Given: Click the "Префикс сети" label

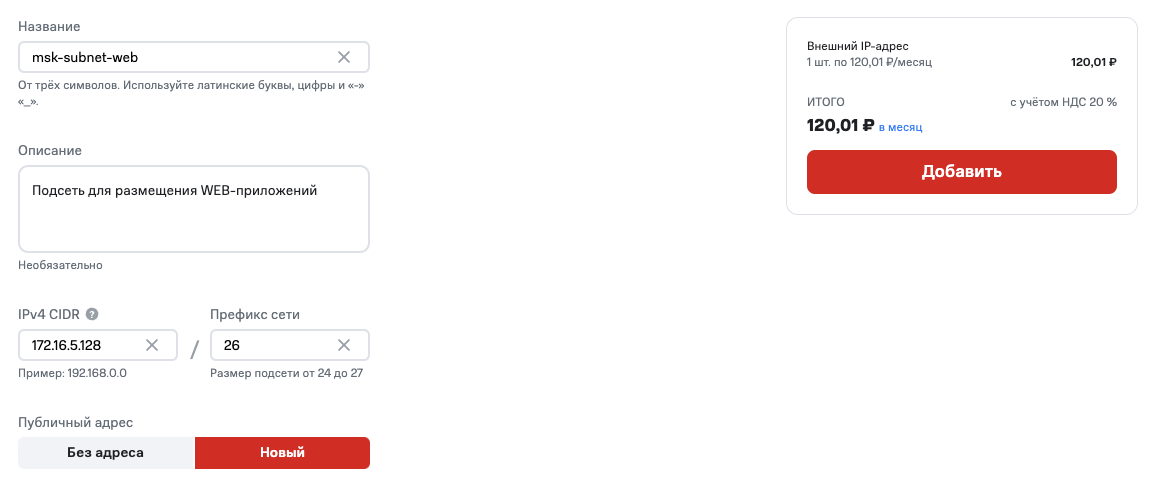Looking at the screenshot, I should (255, 314).
